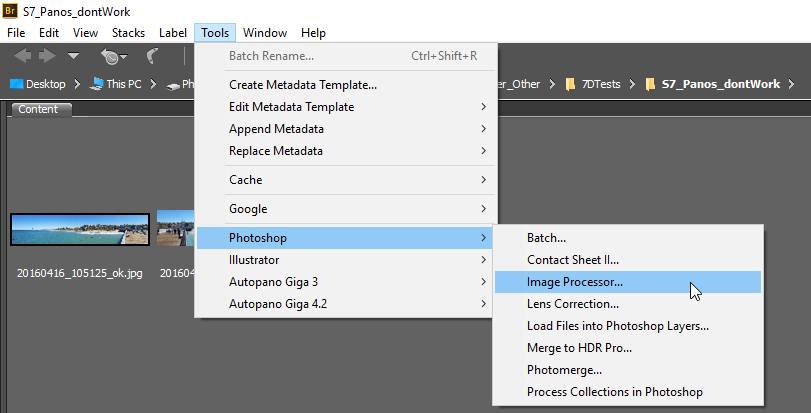Click the 7DTests folder breadcrumb
Screen dimensions: 811x413
600,84
